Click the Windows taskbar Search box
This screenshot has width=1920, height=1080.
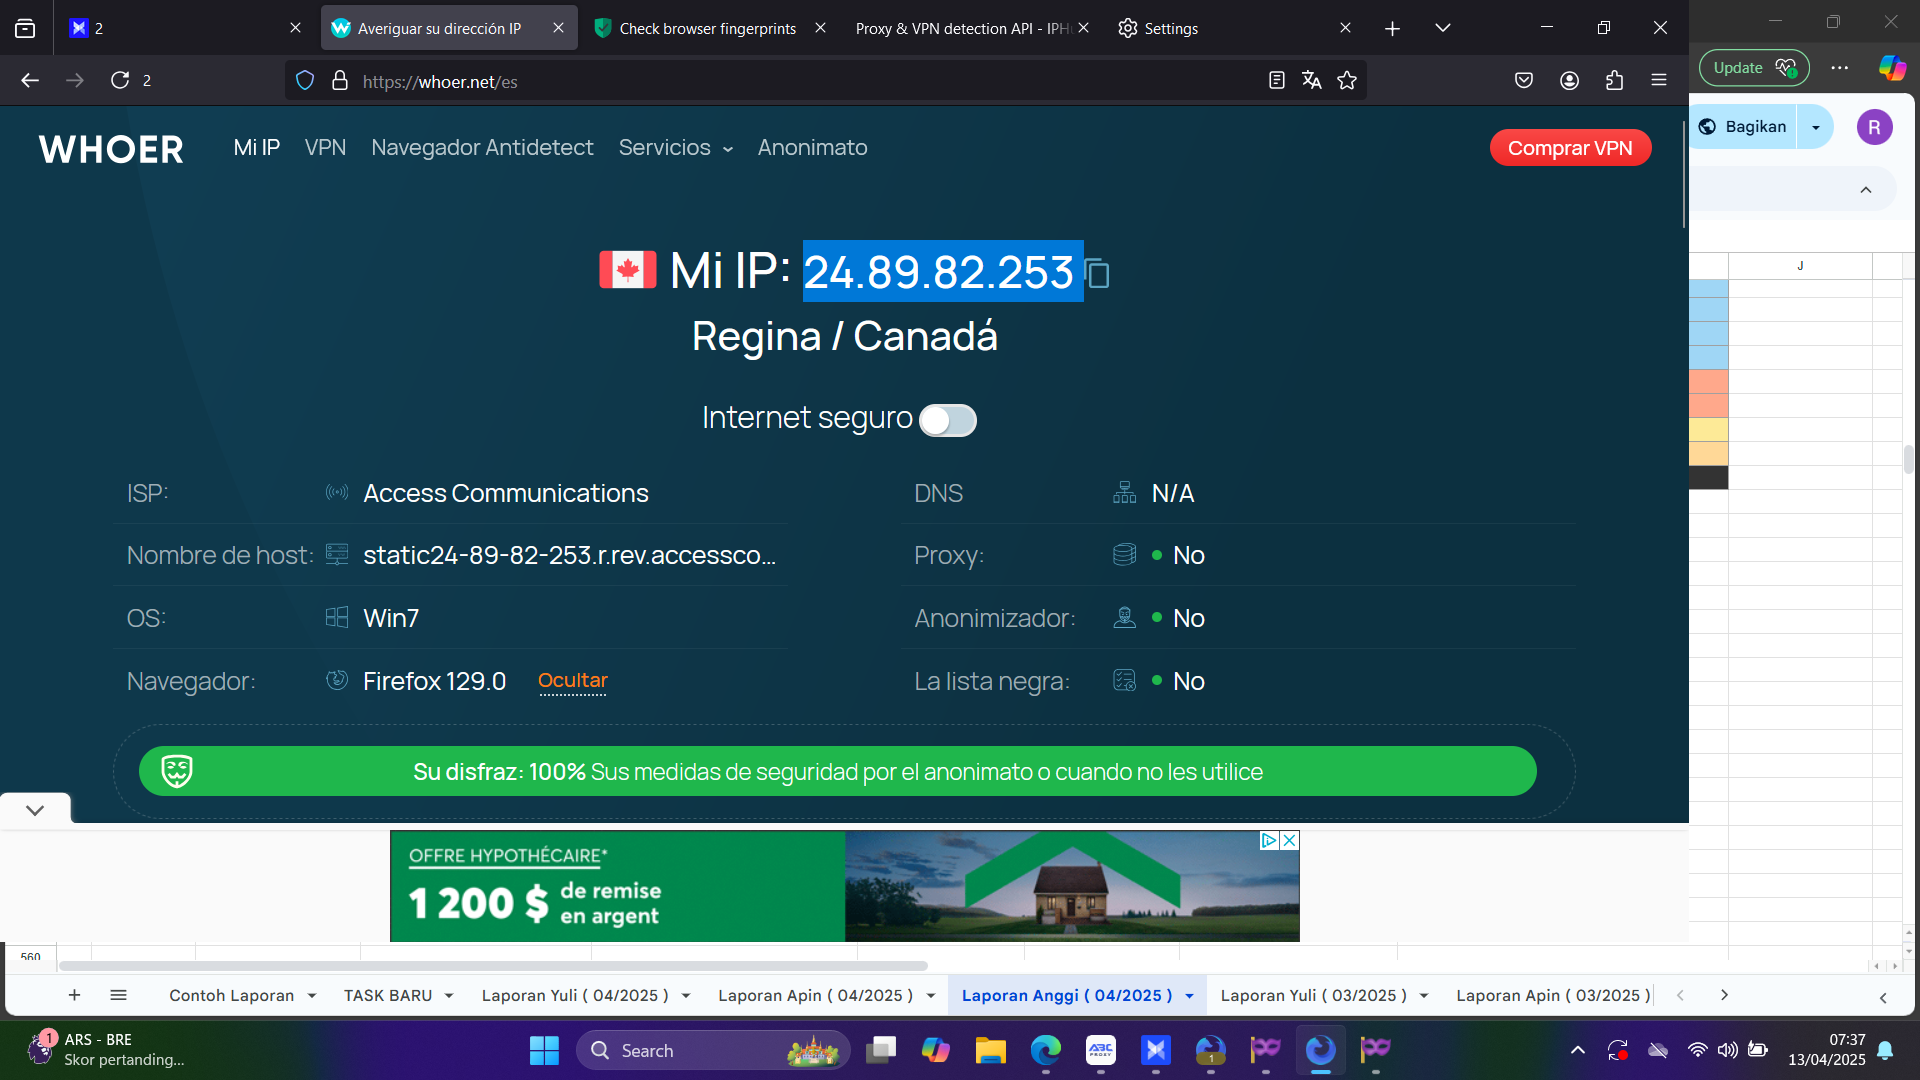pos(713,1050)
